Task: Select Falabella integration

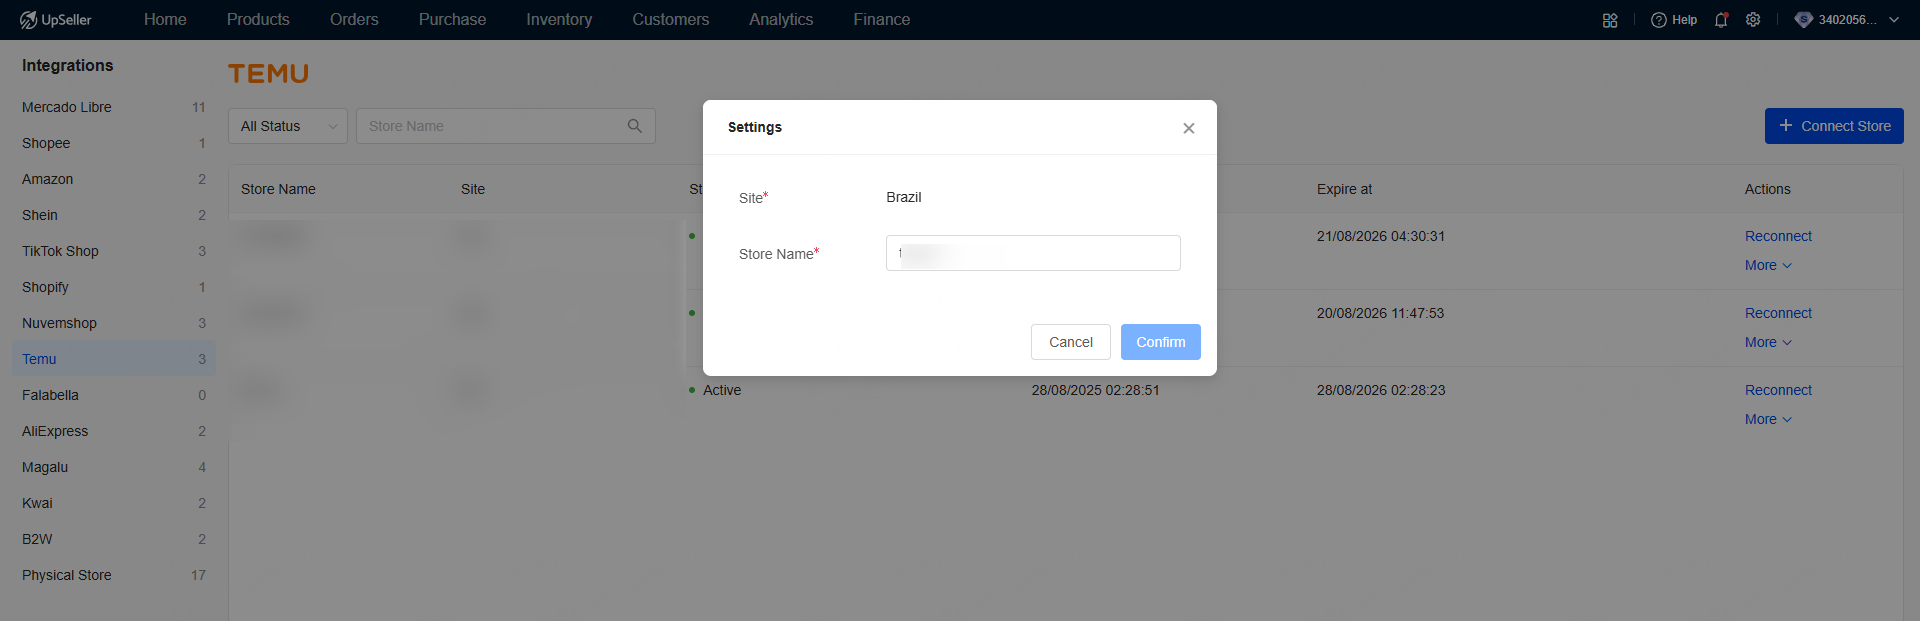Action: [x=114, y=395]
